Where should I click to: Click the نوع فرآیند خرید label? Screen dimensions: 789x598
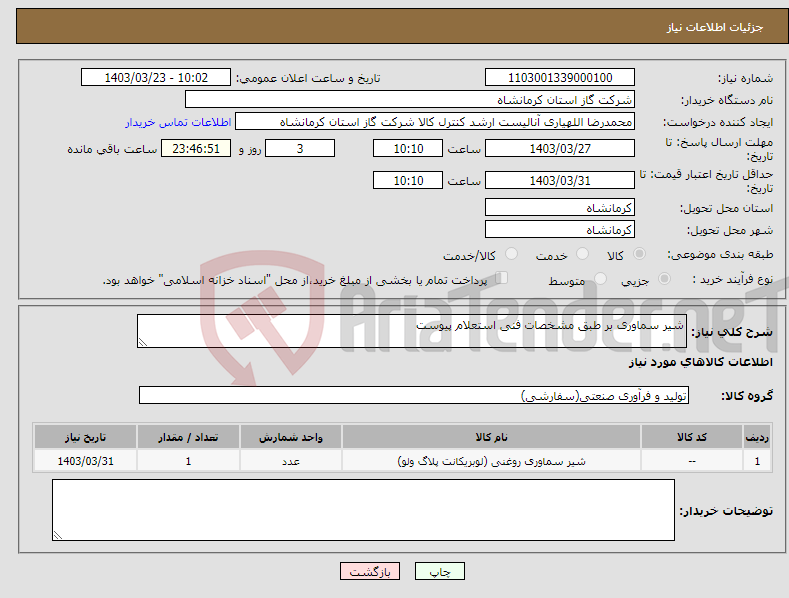[733, 279]
